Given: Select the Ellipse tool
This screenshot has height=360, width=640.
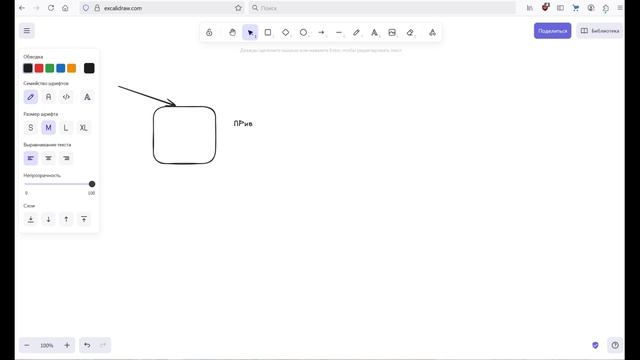Looking at the screenshot, I should coord(303,32).
